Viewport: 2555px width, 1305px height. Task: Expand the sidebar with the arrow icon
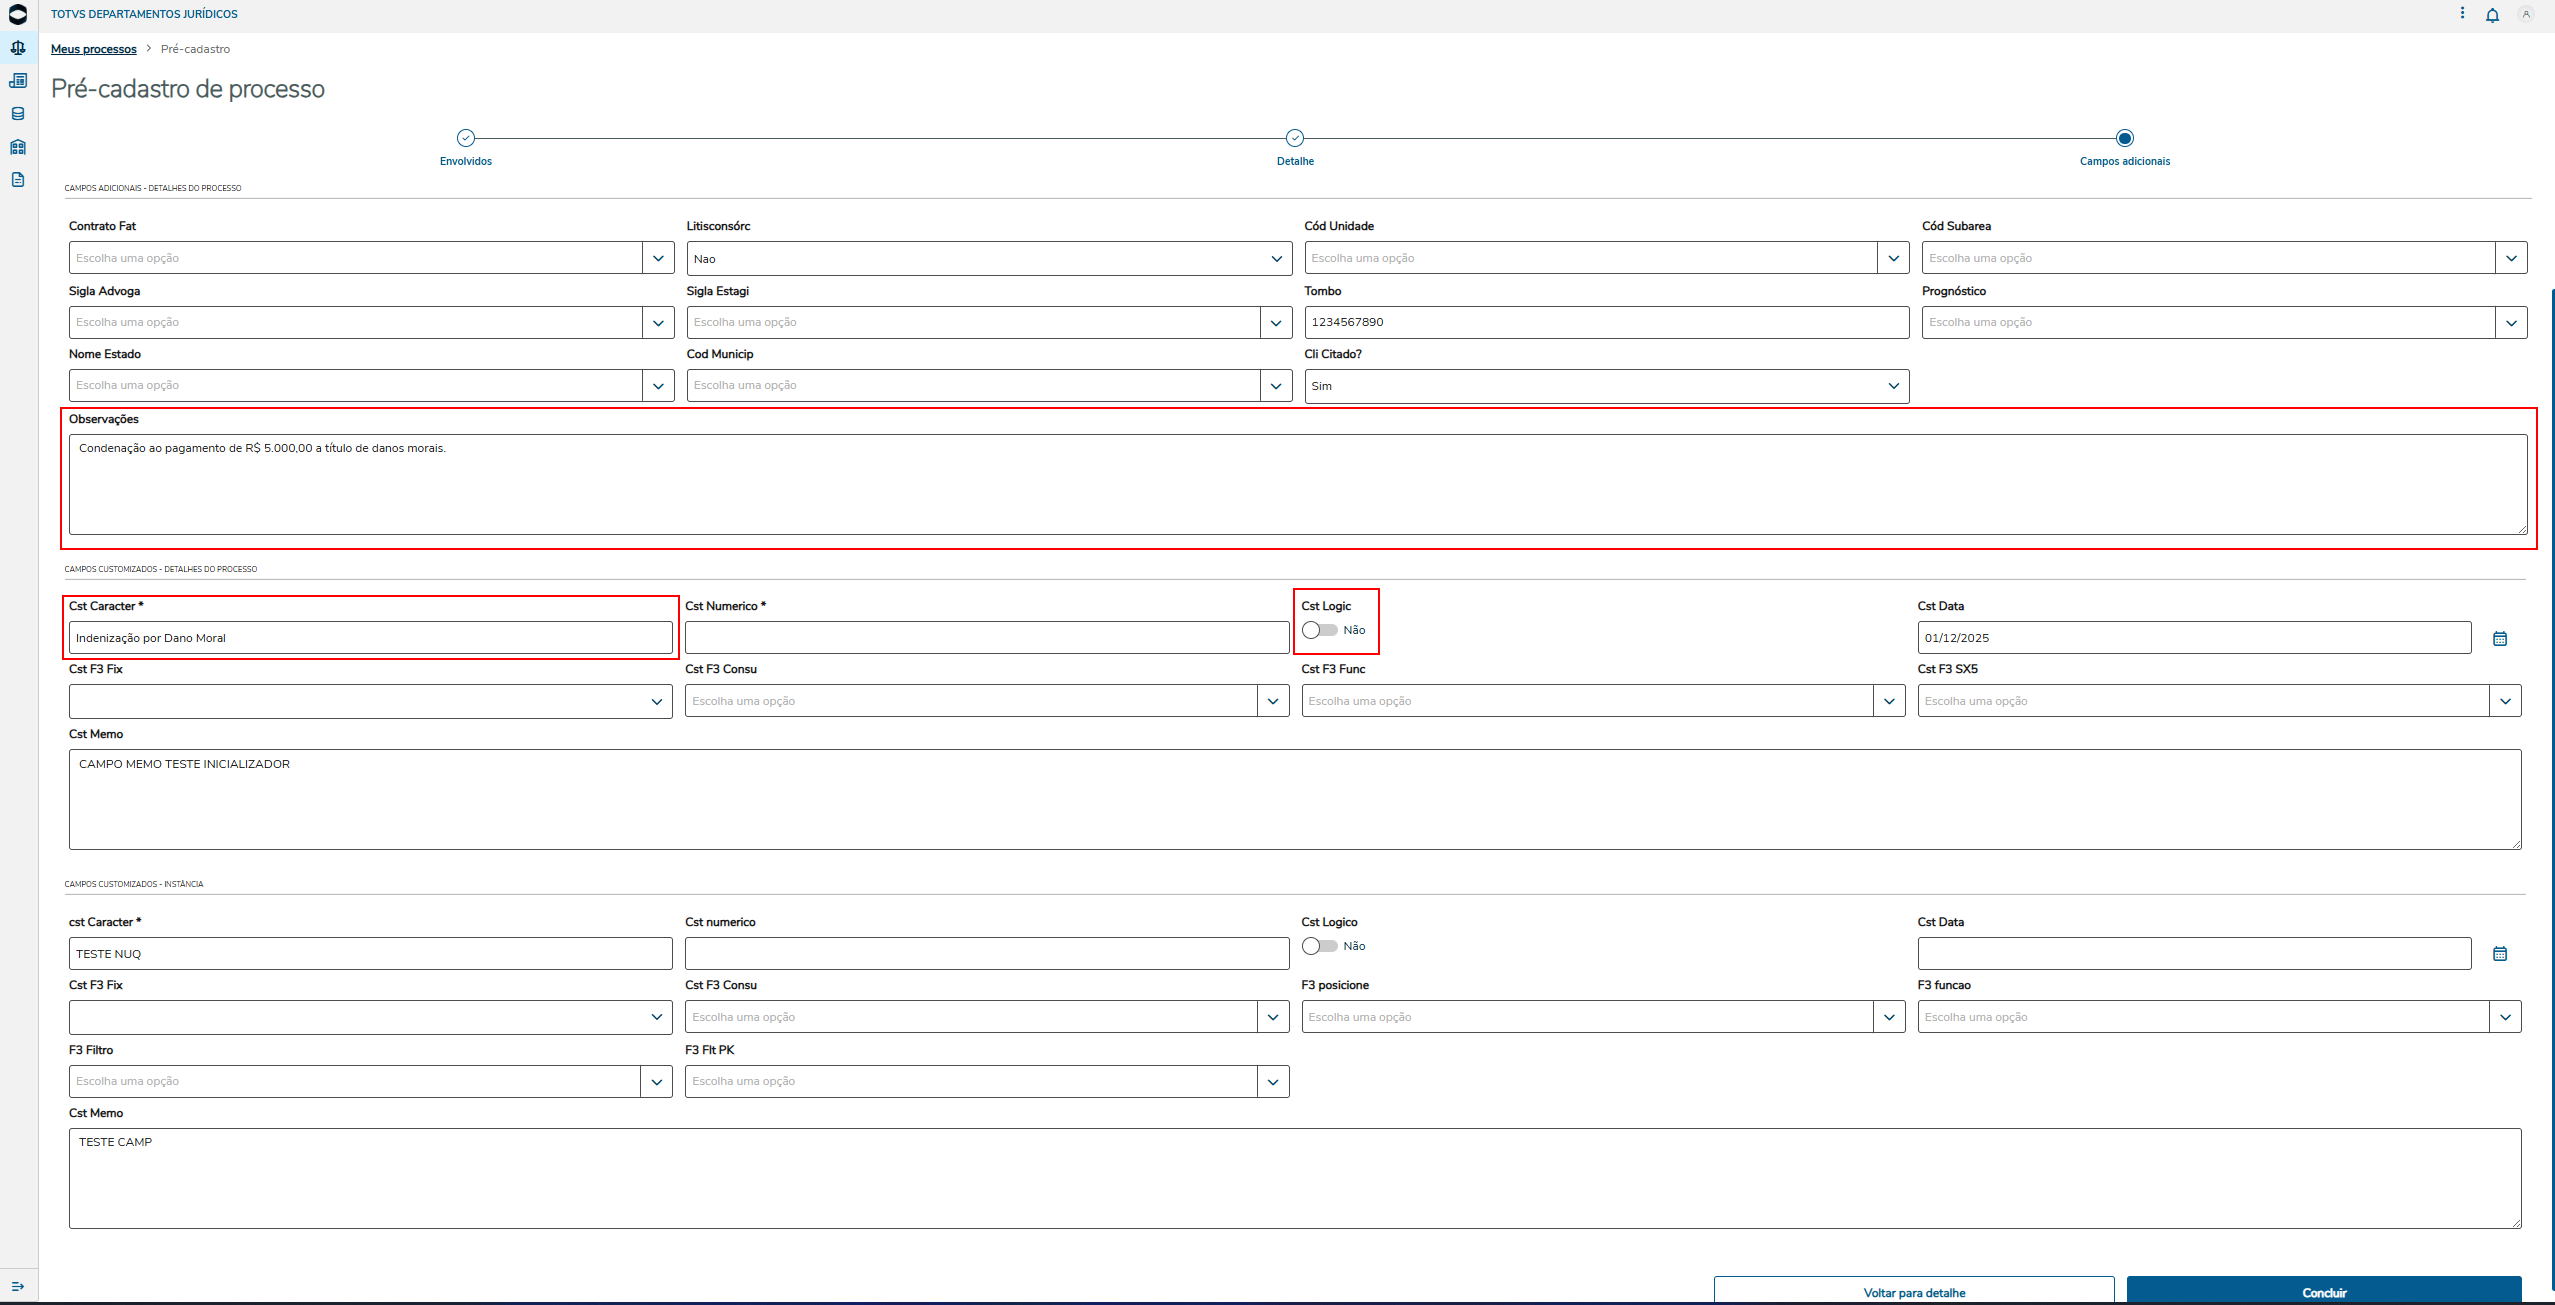click(18, 1286)
